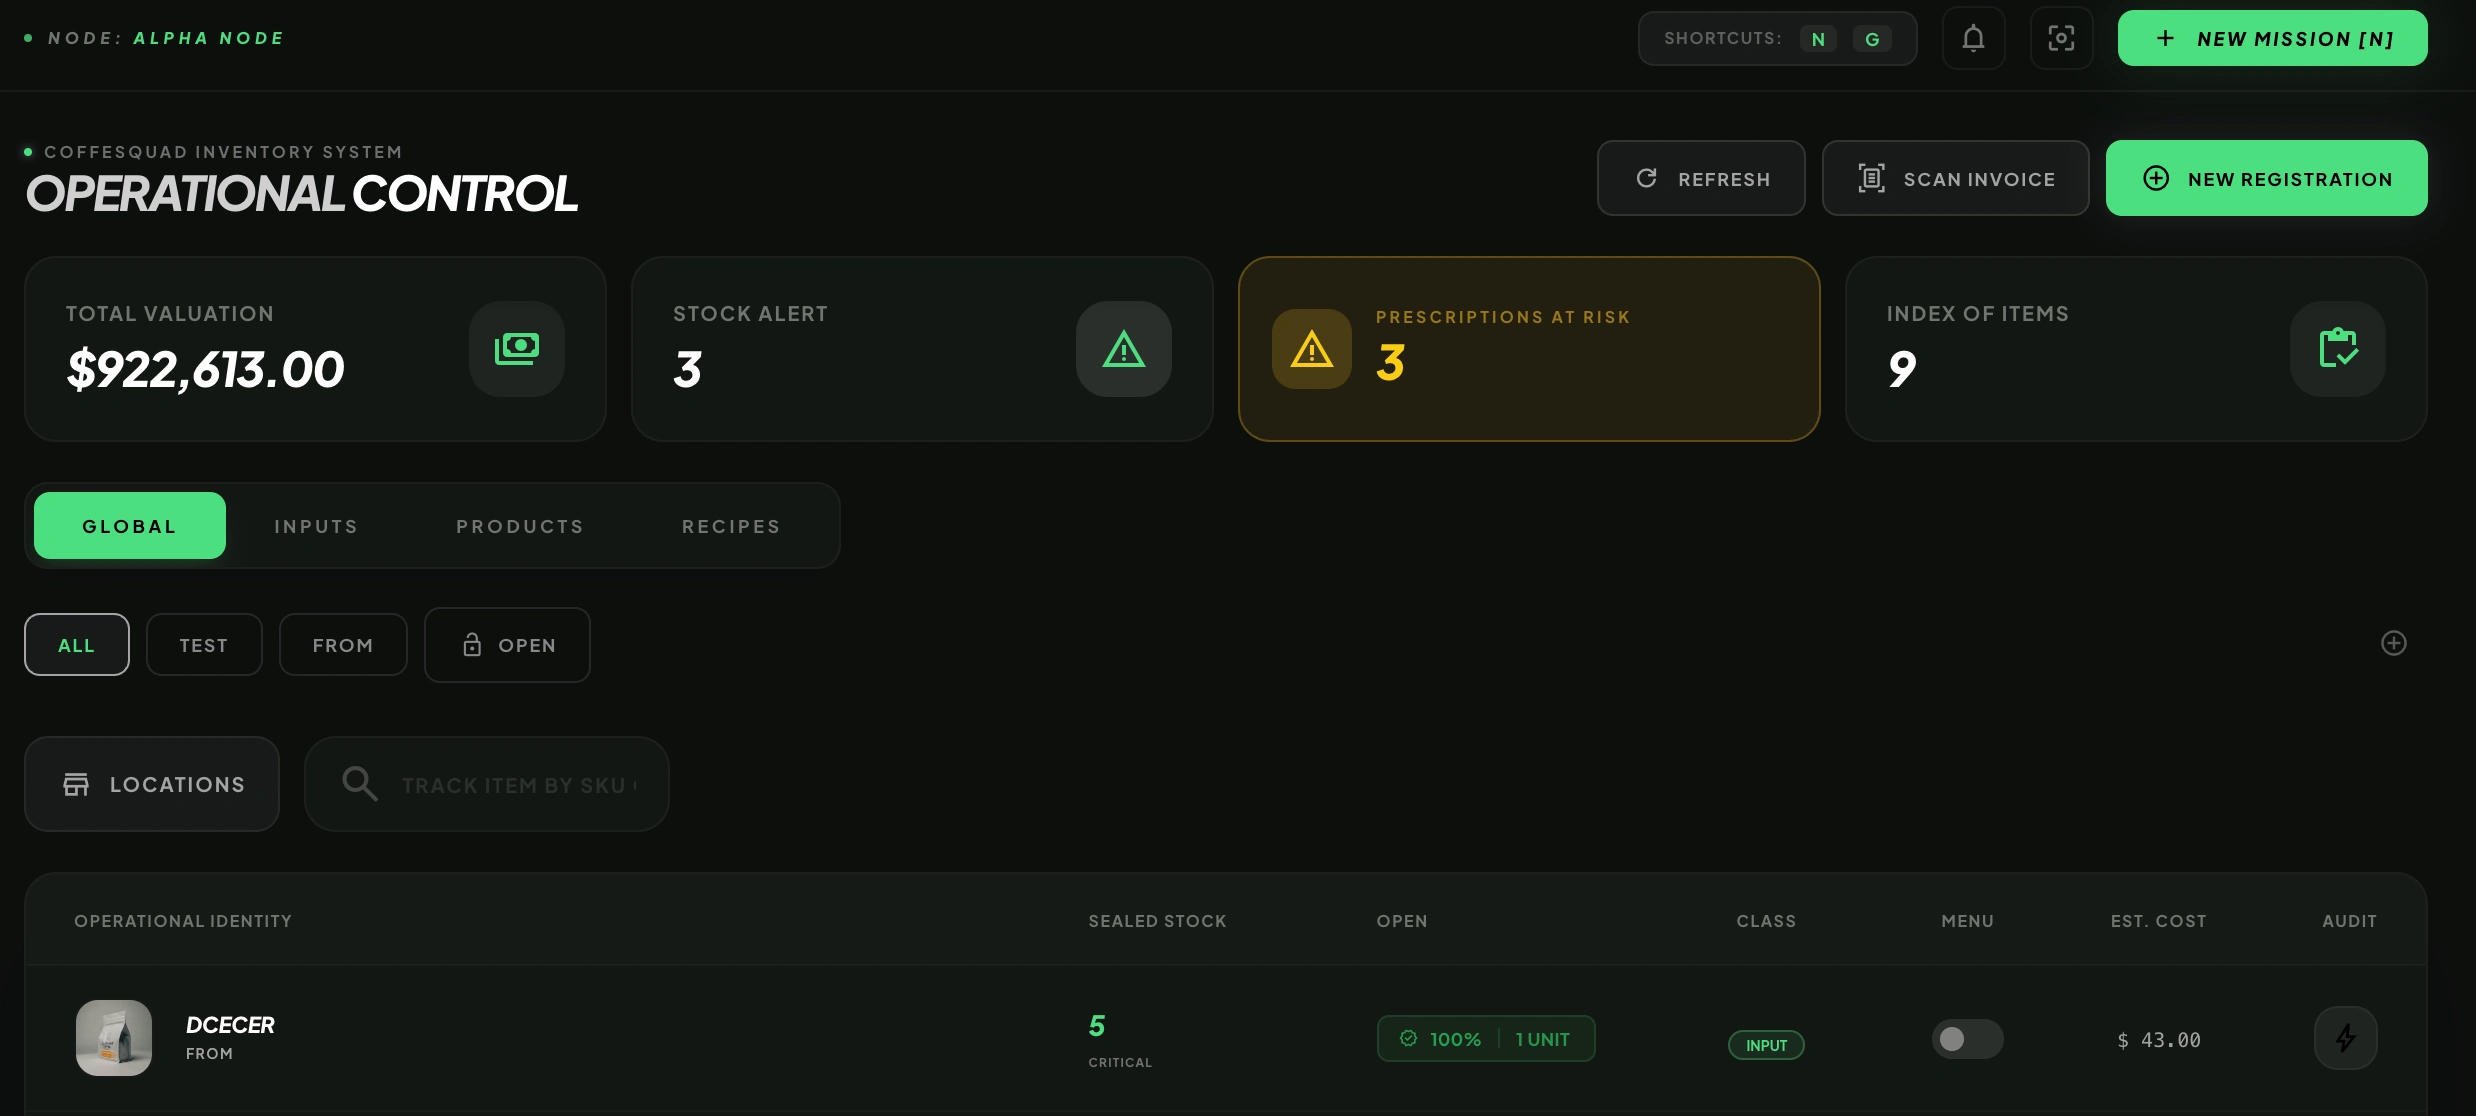Click the DCECER audit lightning bolt icon
2476x1116 pixels.
(2345, 1038)
